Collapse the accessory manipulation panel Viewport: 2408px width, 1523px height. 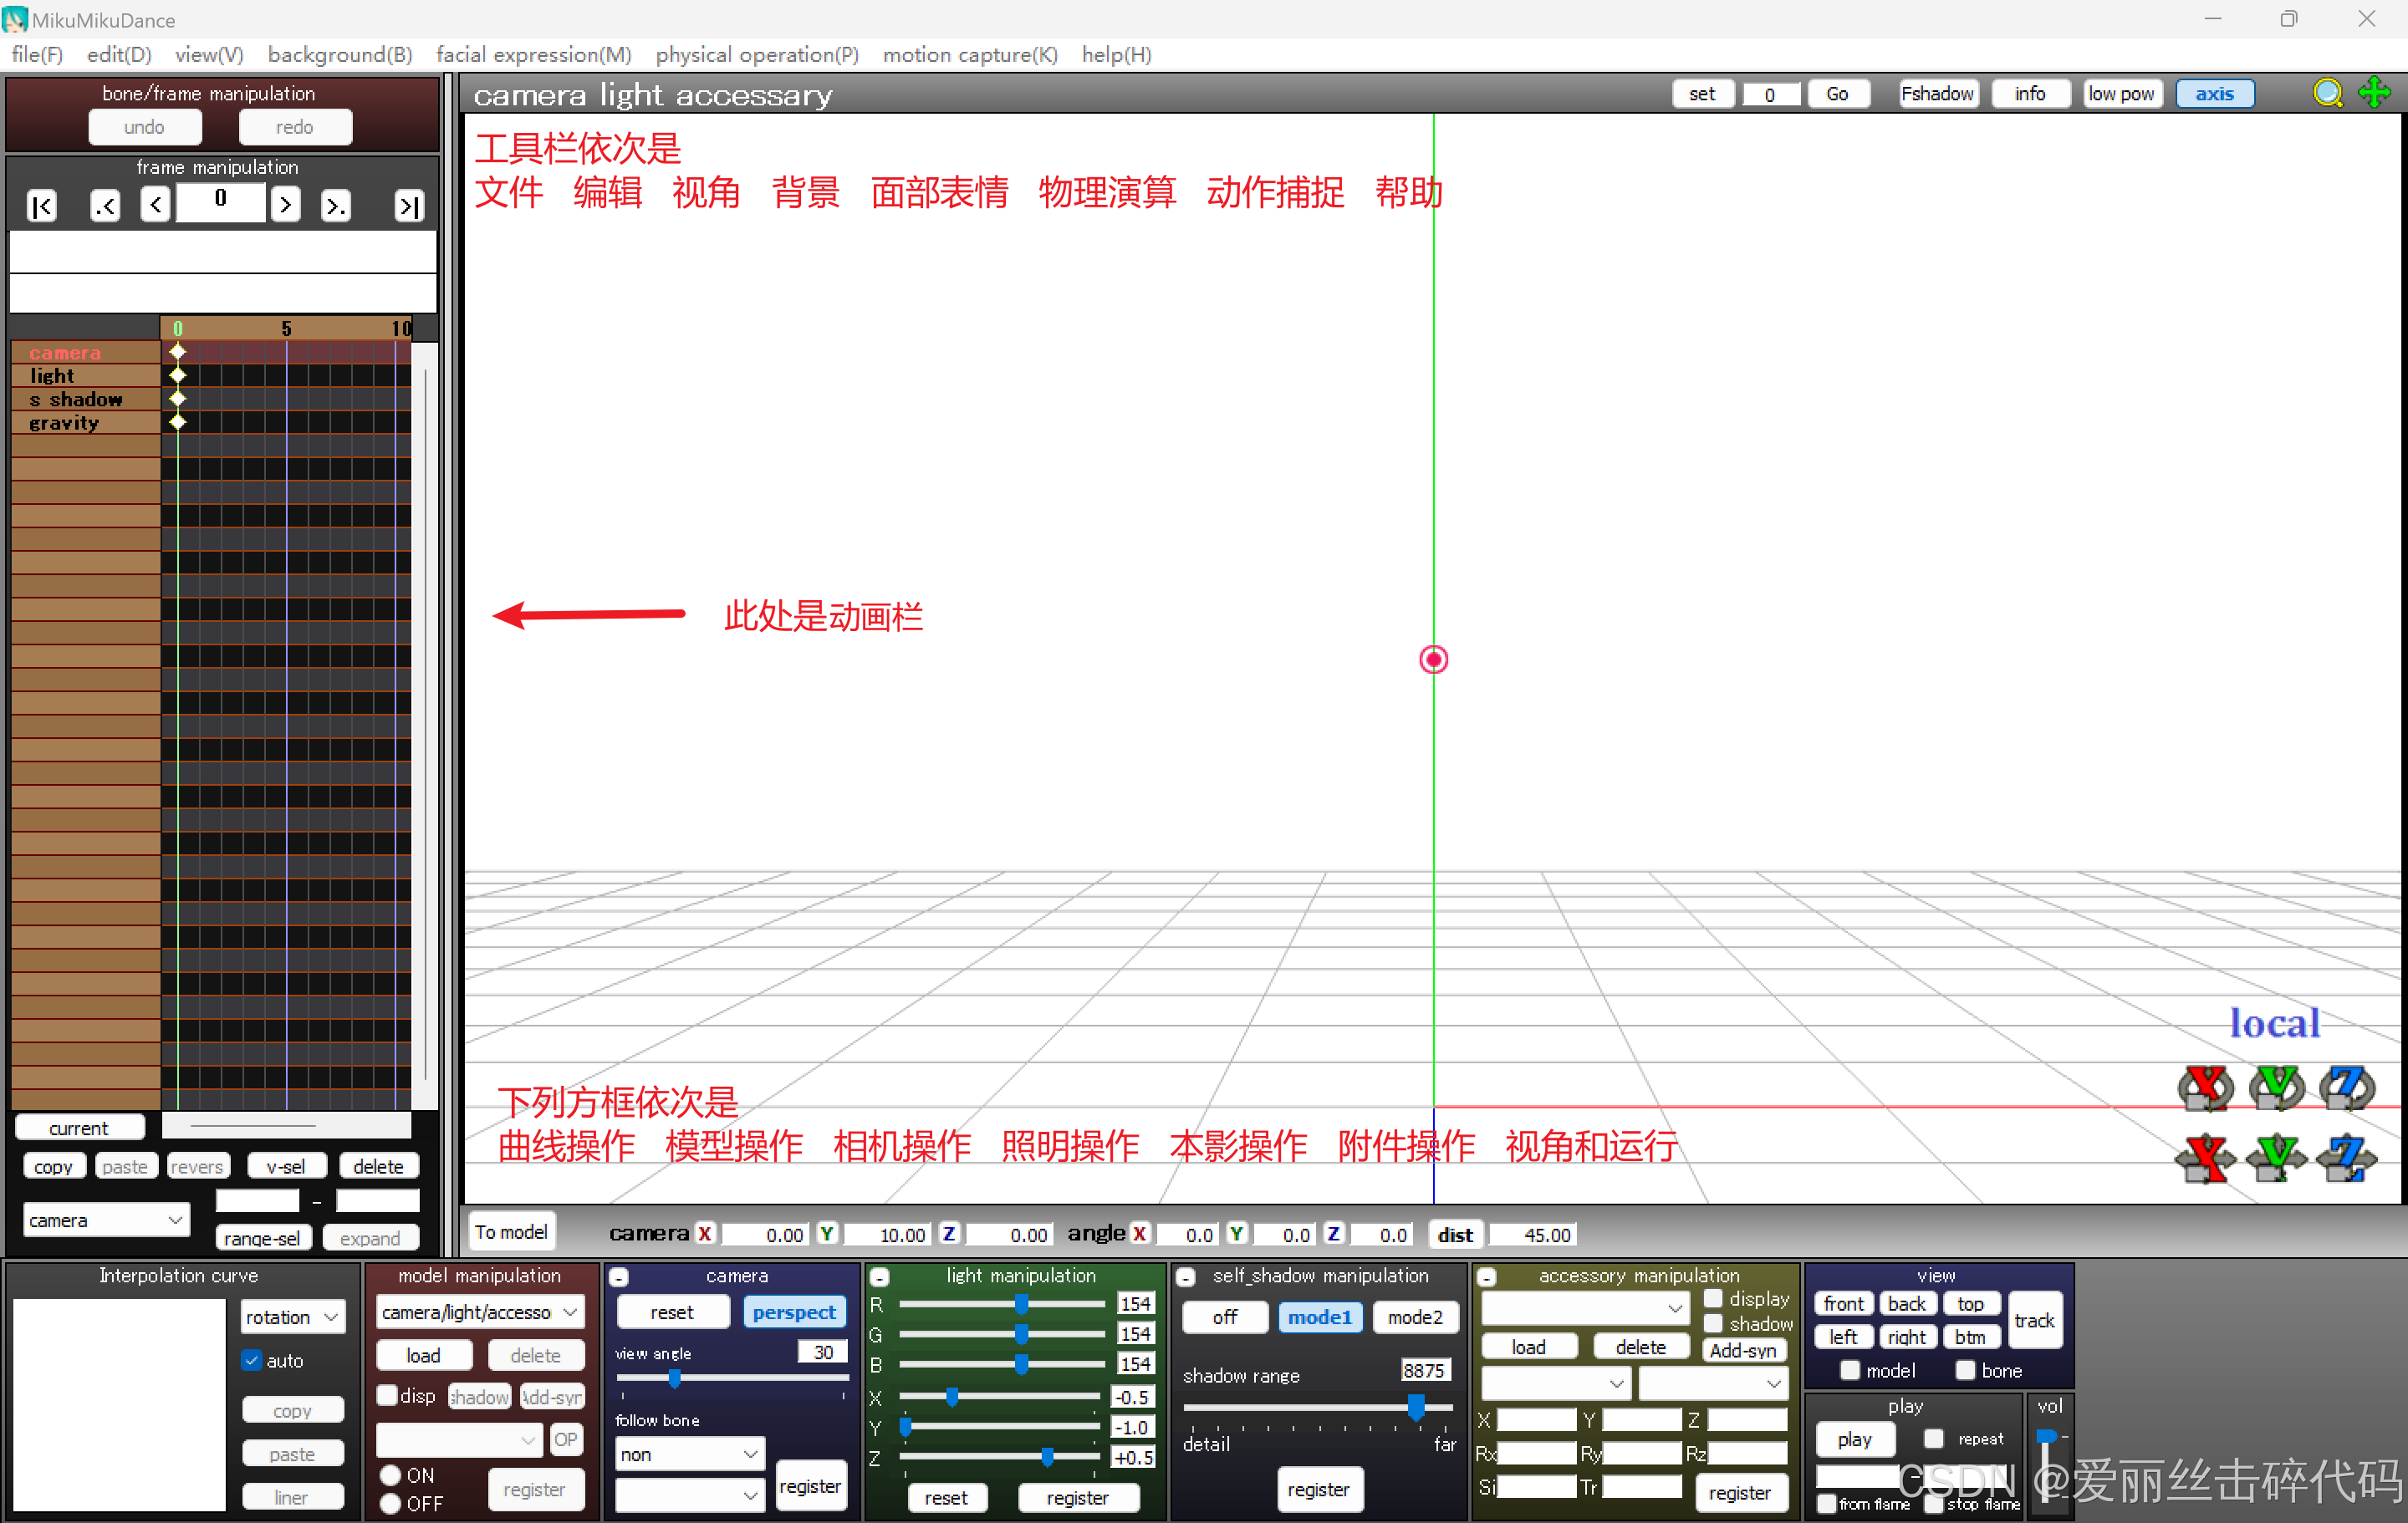point(1487,1278)
